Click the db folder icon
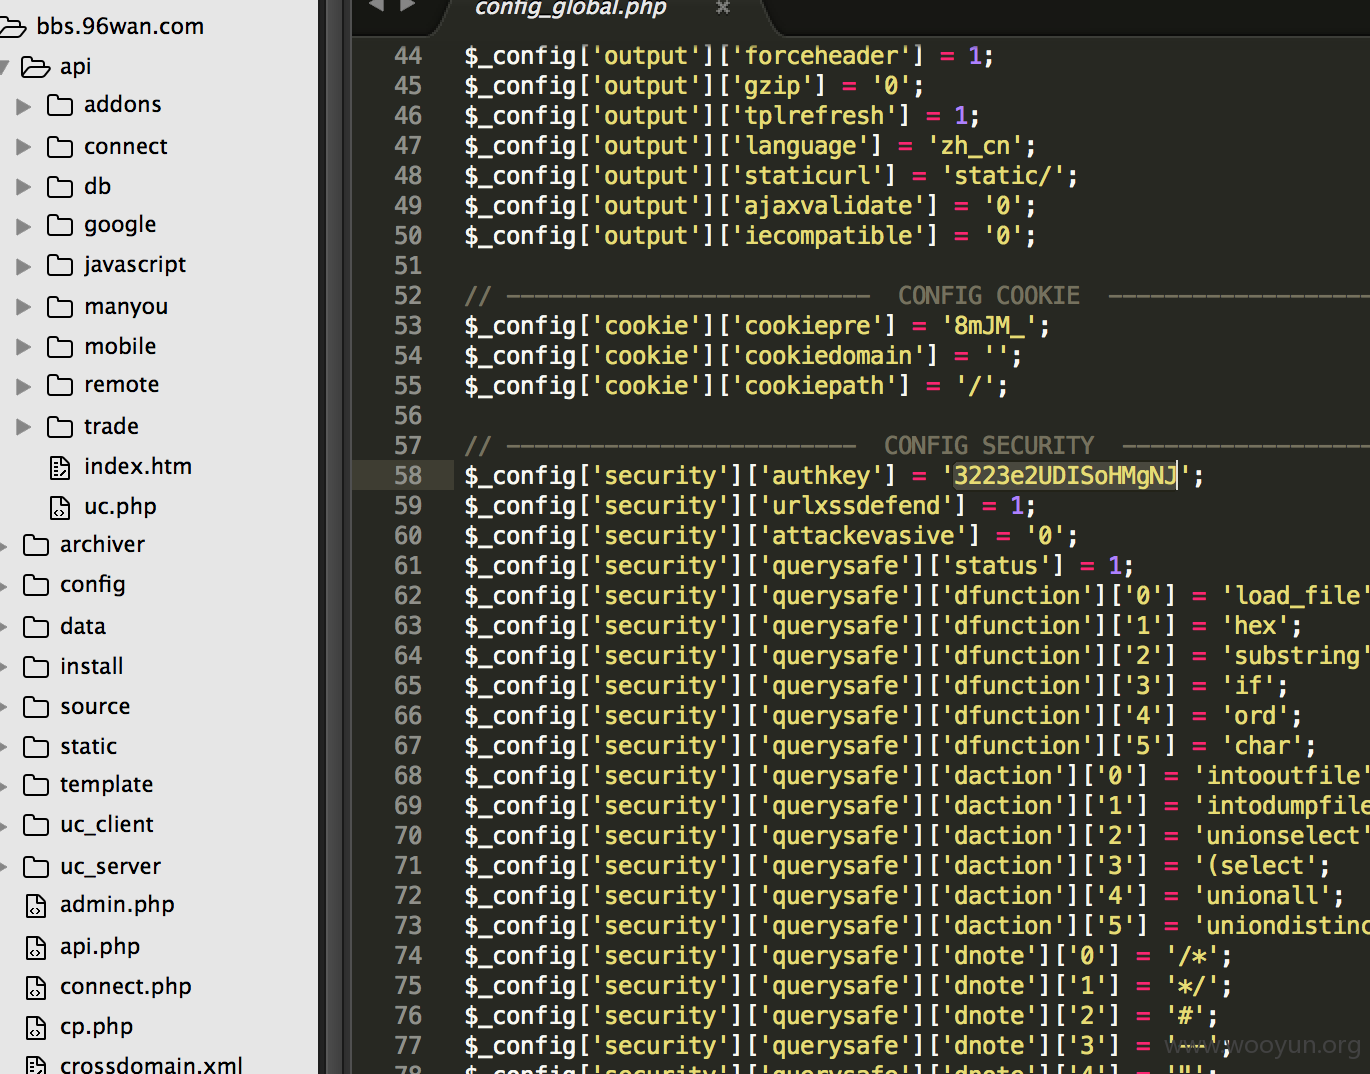The image size is (1370, 1074). tap(60, 187)
